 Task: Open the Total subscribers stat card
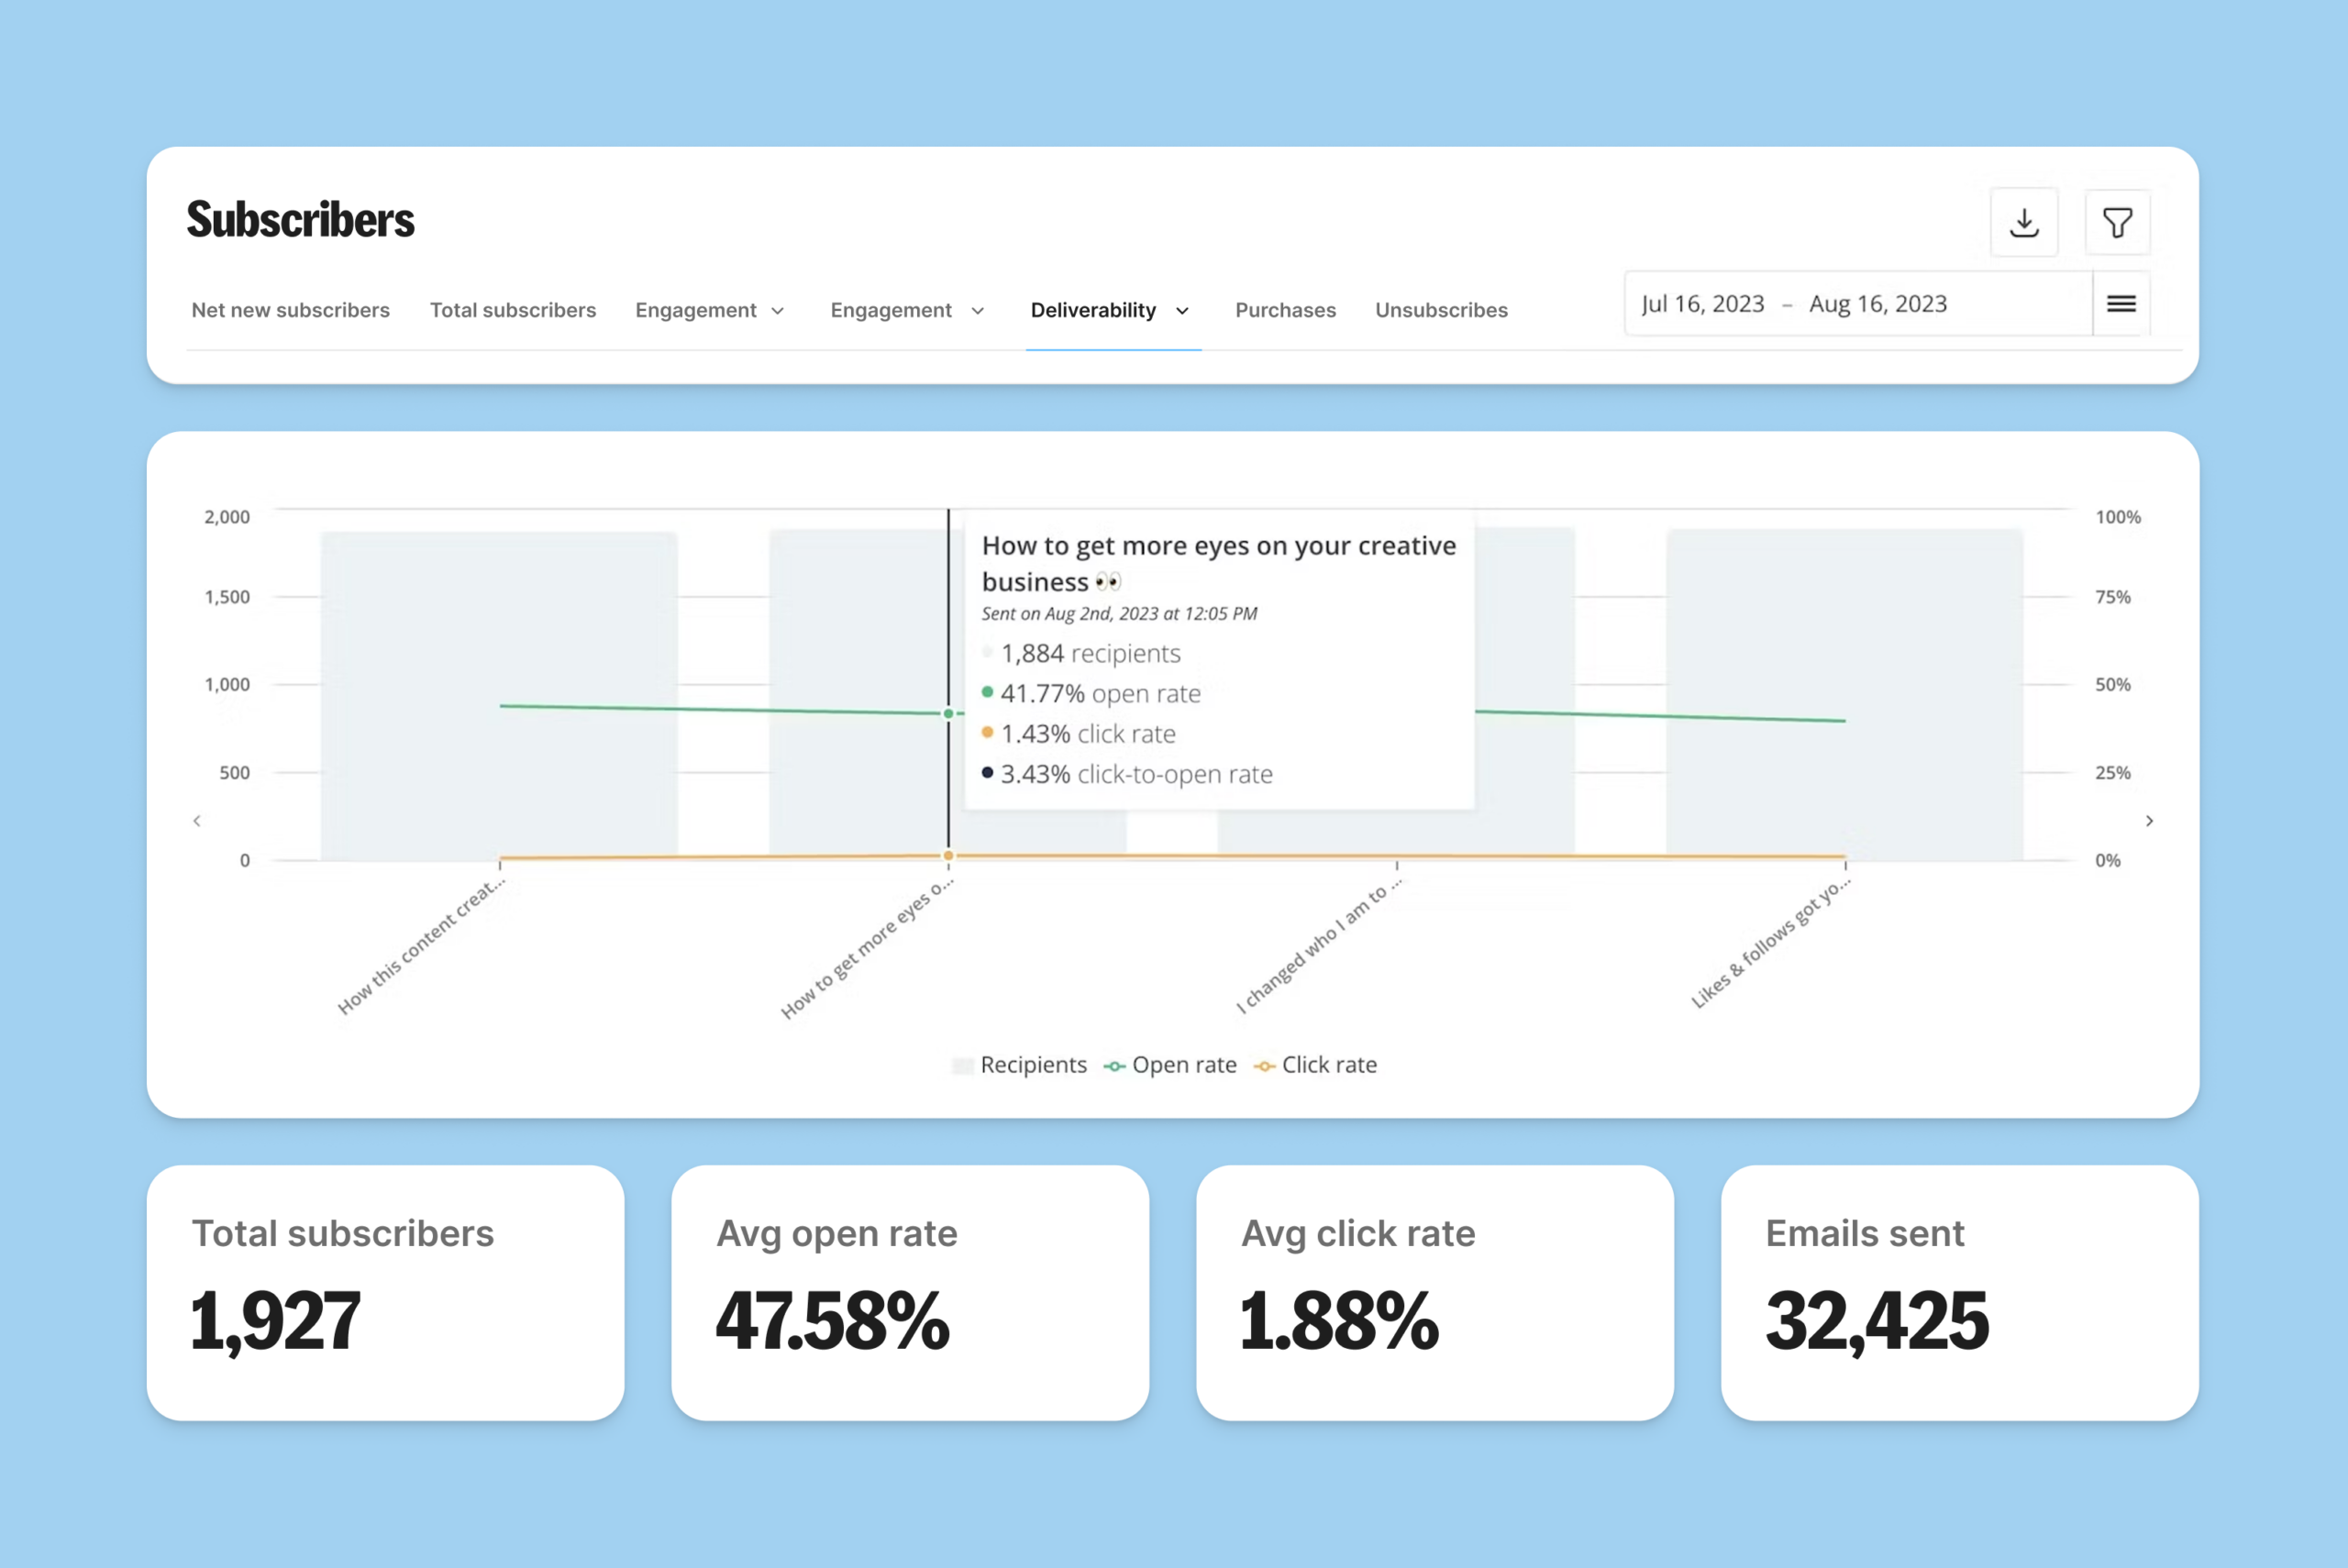[x=386, y=1292]
